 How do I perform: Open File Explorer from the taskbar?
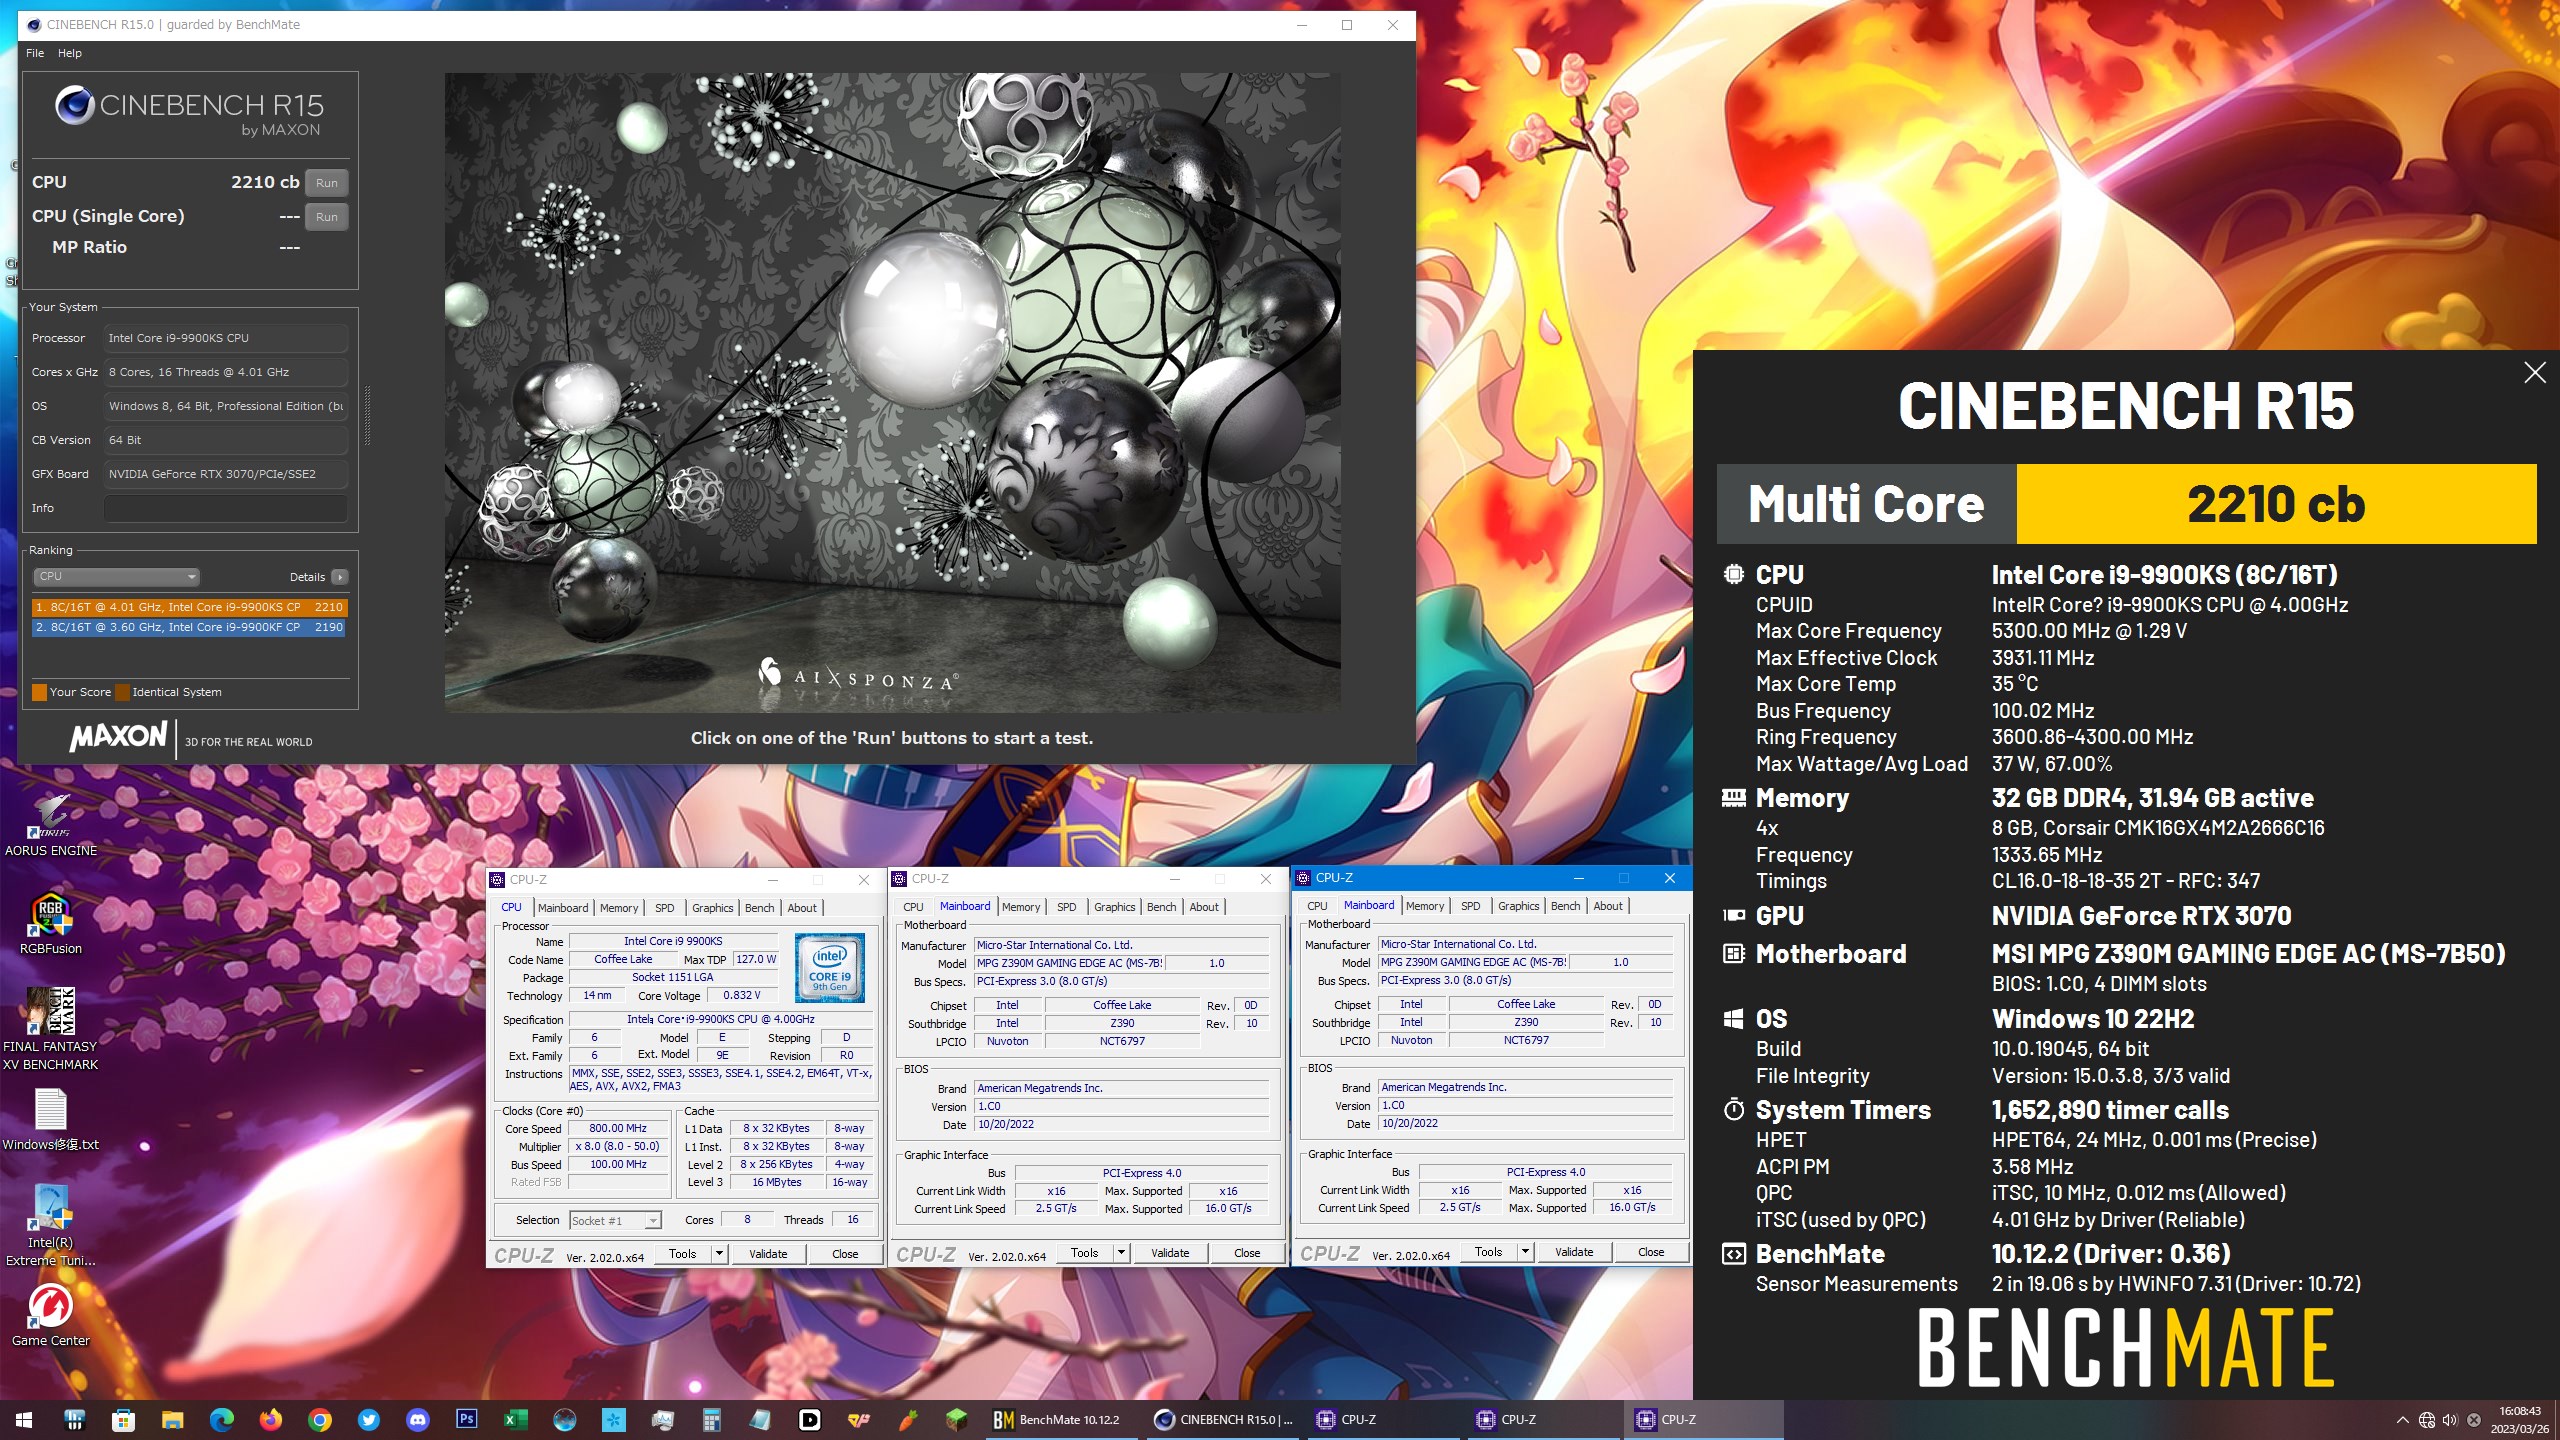tap(172, 1419)
